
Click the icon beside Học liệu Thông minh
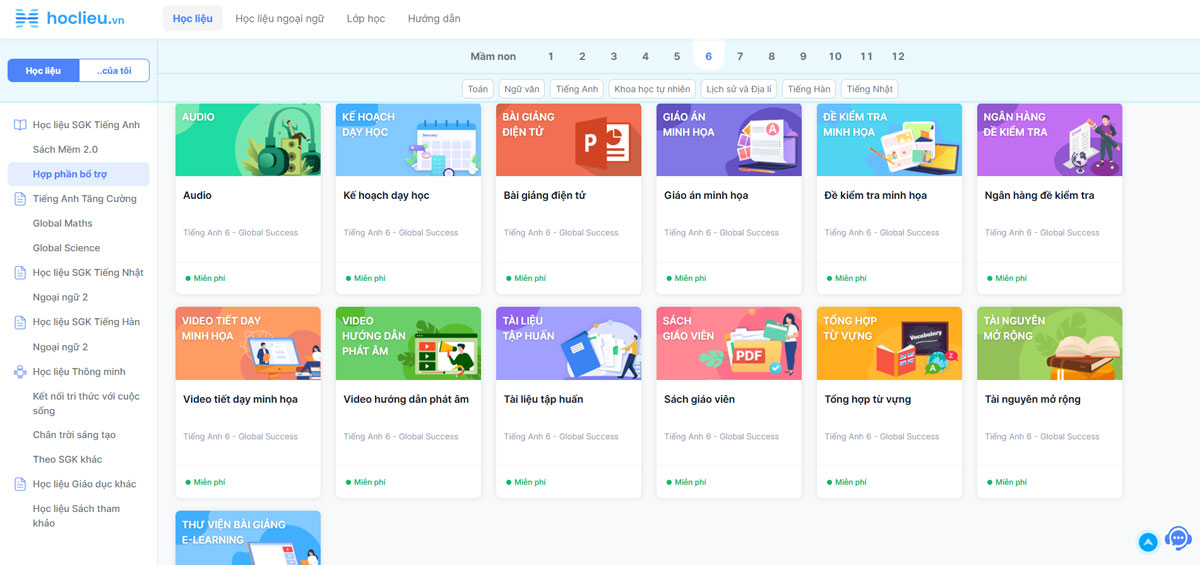[20, 372]
